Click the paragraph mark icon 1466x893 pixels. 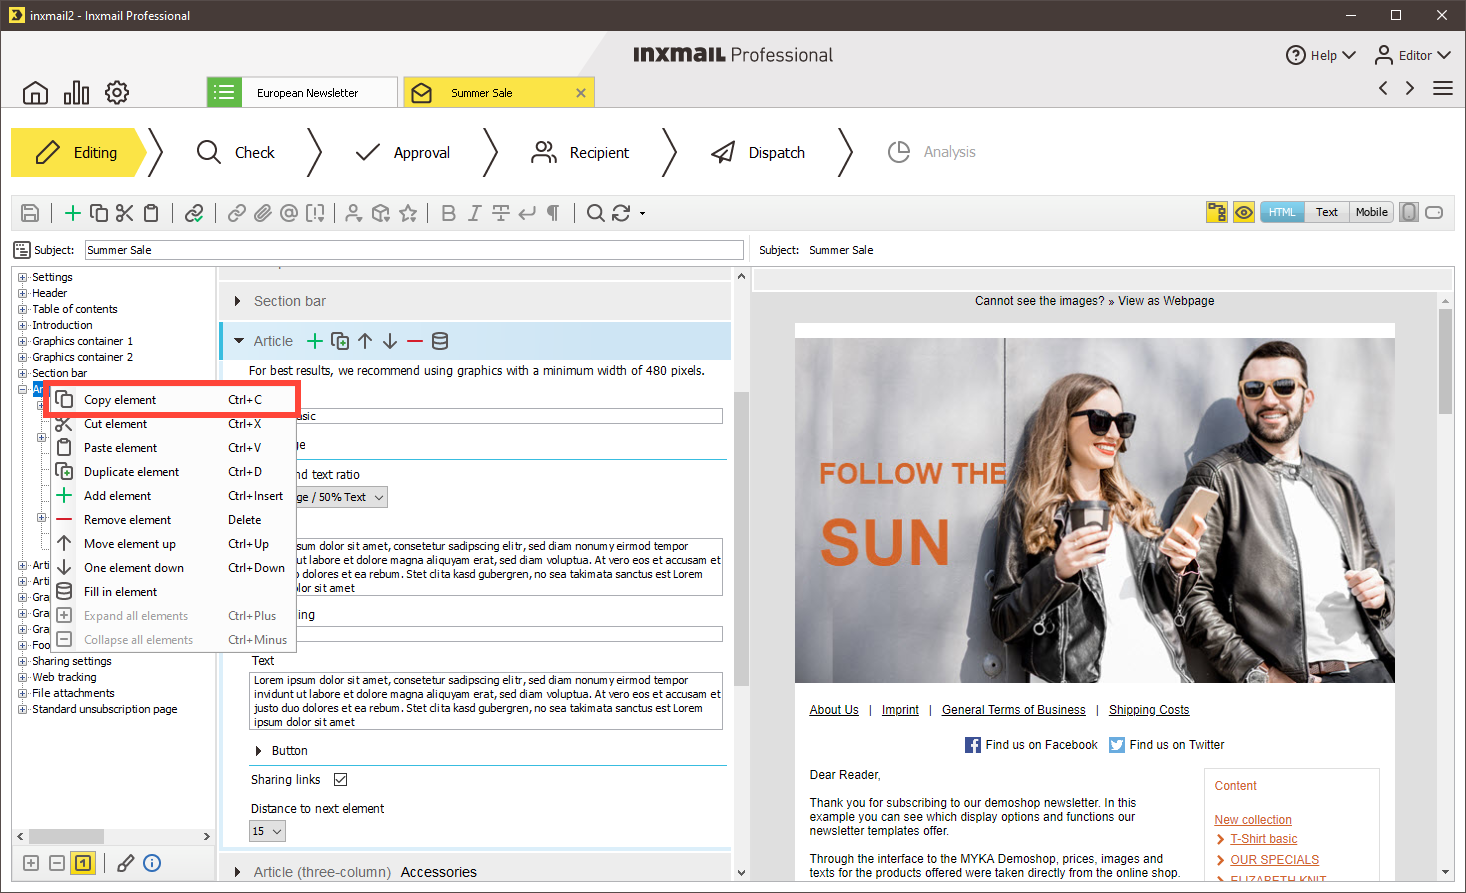point(553,213)
